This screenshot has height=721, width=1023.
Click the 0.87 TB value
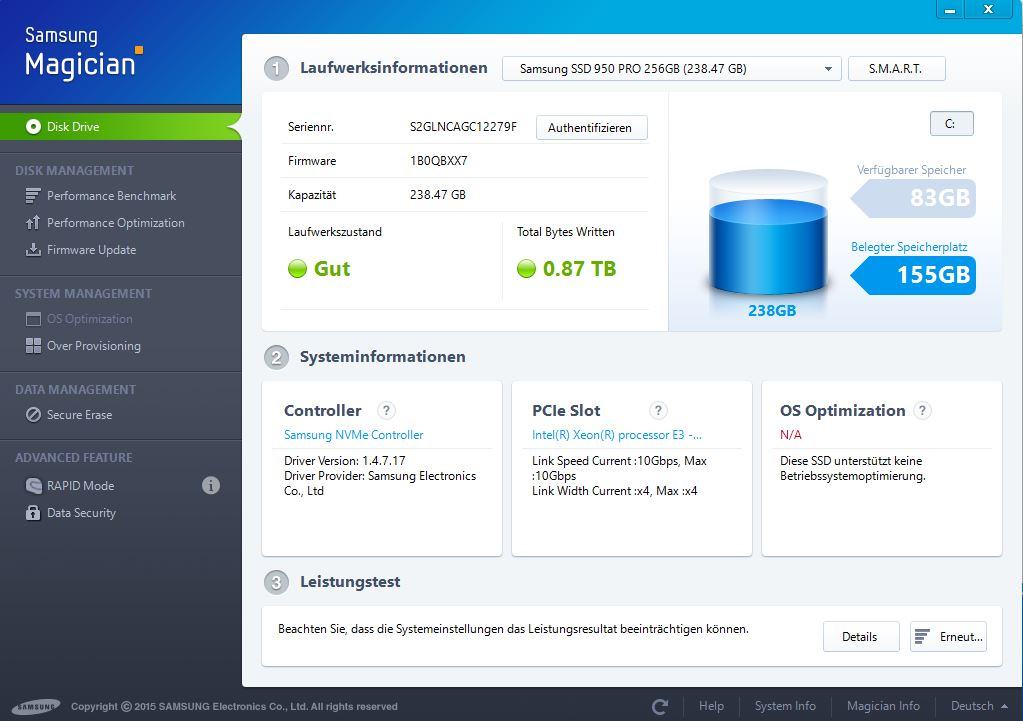(x=579, y=269)
